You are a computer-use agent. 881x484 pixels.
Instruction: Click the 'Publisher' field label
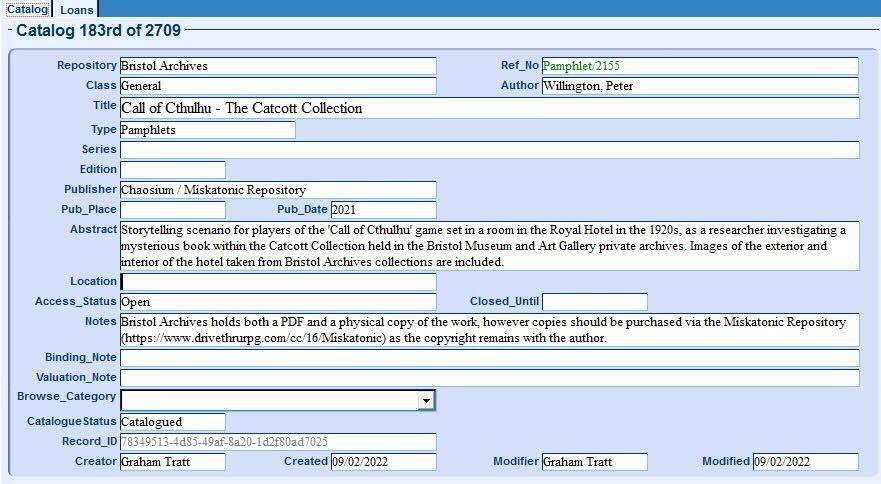[x=90, y=189]
